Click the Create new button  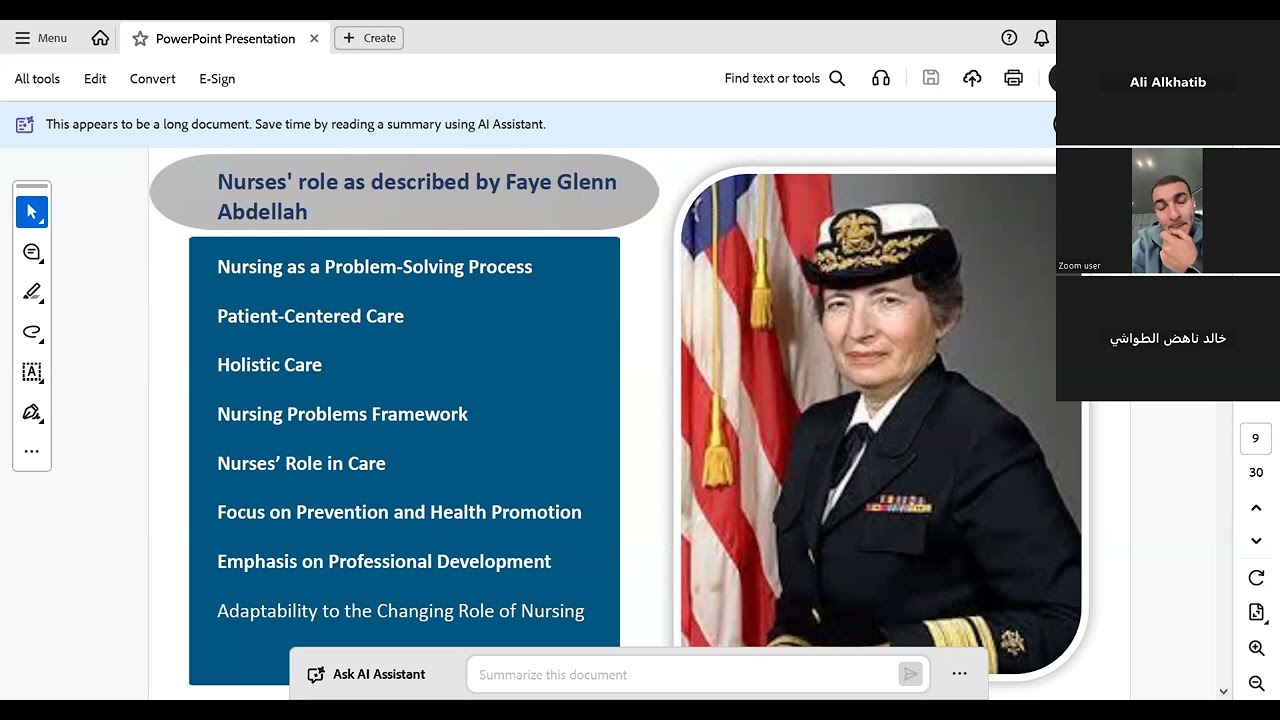[369, 38]
